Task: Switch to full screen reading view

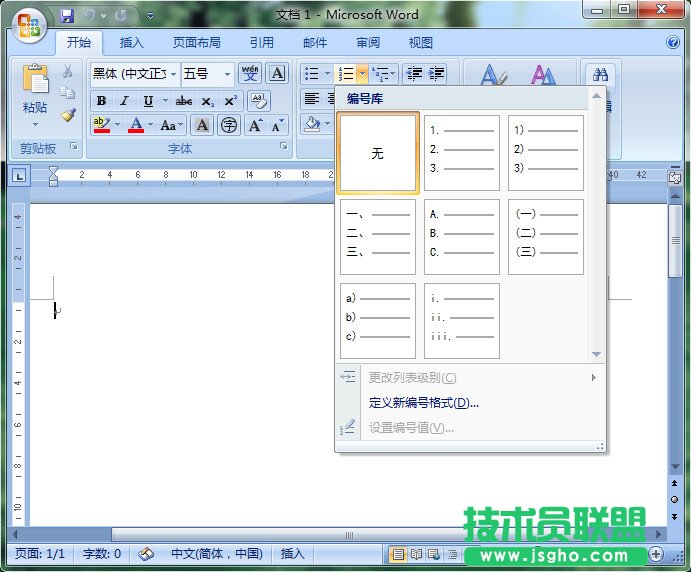Action: [416, 554]
